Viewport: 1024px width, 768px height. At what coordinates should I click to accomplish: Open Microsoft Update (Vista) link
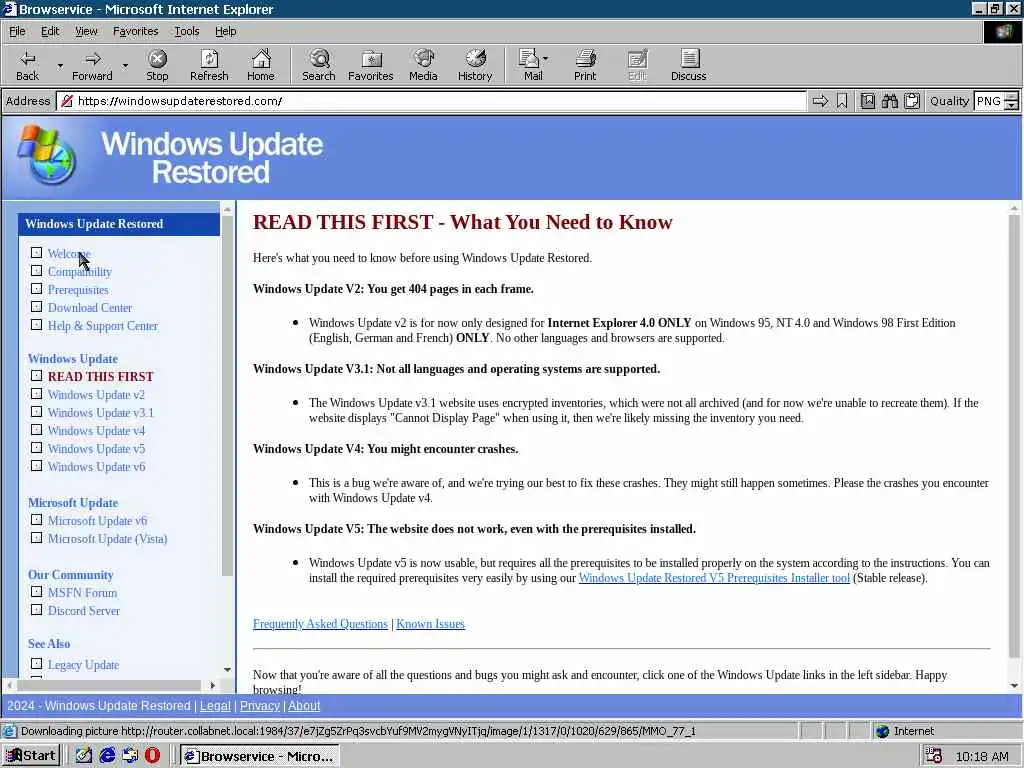(x=108, y=539)
